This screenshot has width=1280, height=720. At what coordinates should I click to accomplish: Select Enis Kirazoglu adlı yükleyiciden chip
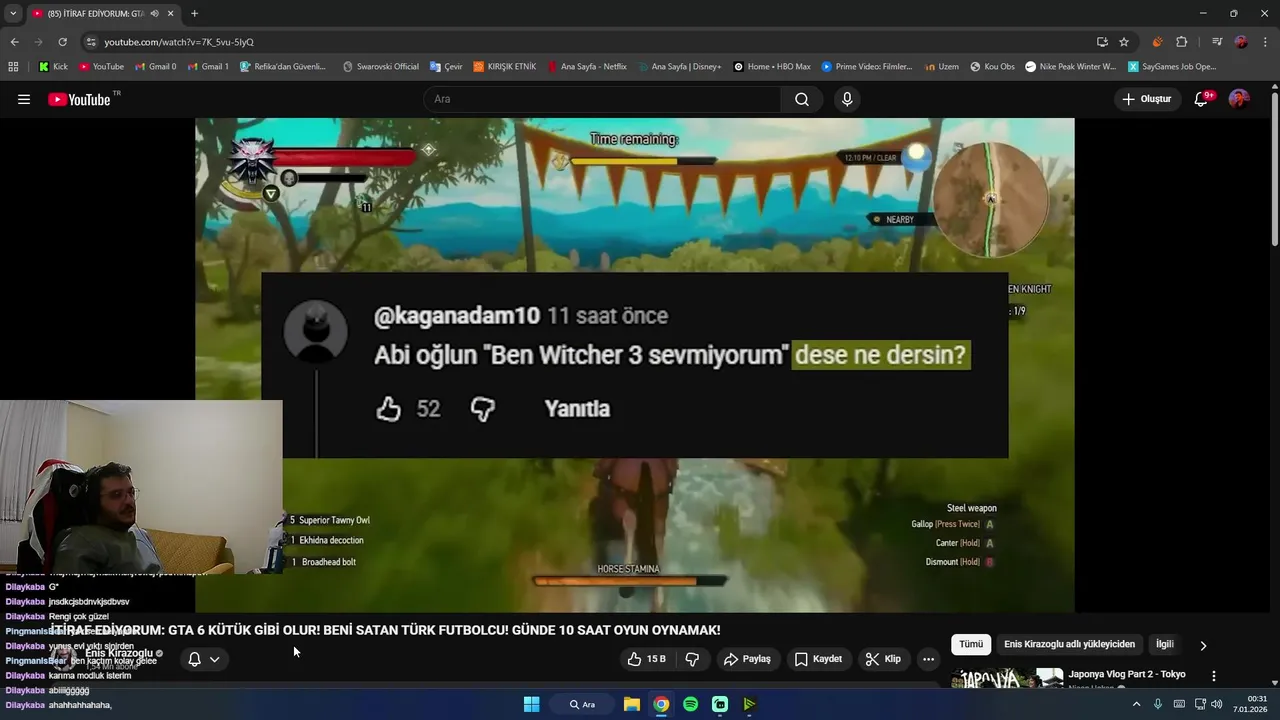[x=1069, y=645]
